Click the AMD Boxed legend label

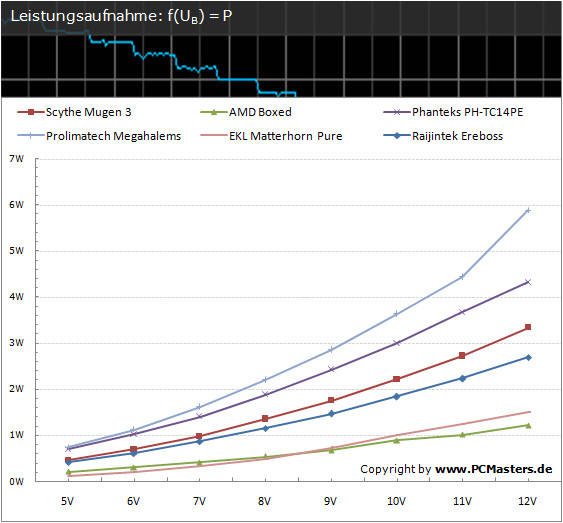pos(260,112)
